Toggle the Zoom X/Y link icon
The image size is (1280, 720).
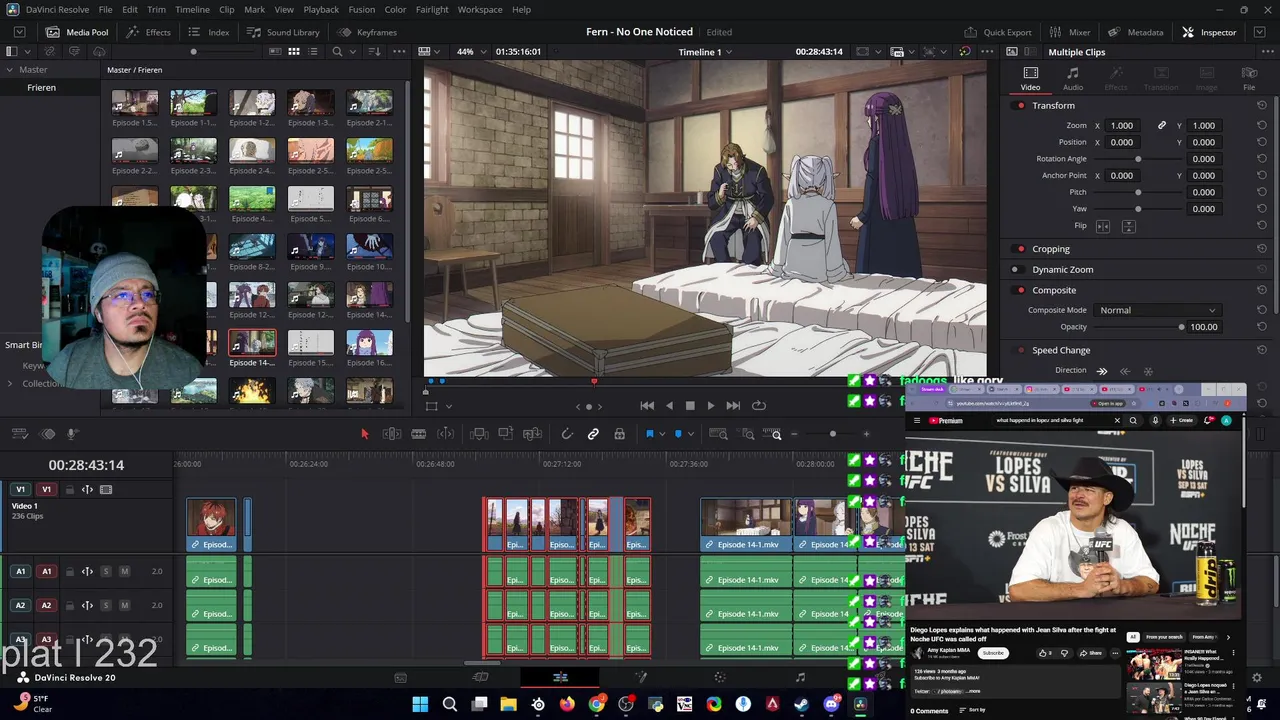(1161, 125)
